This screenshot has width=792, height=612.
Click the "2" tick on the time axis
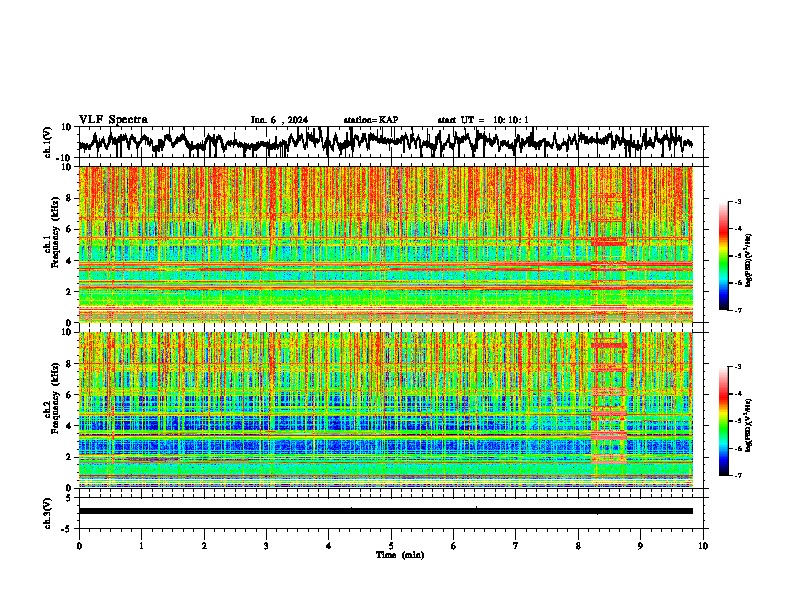tap(204, 546)
